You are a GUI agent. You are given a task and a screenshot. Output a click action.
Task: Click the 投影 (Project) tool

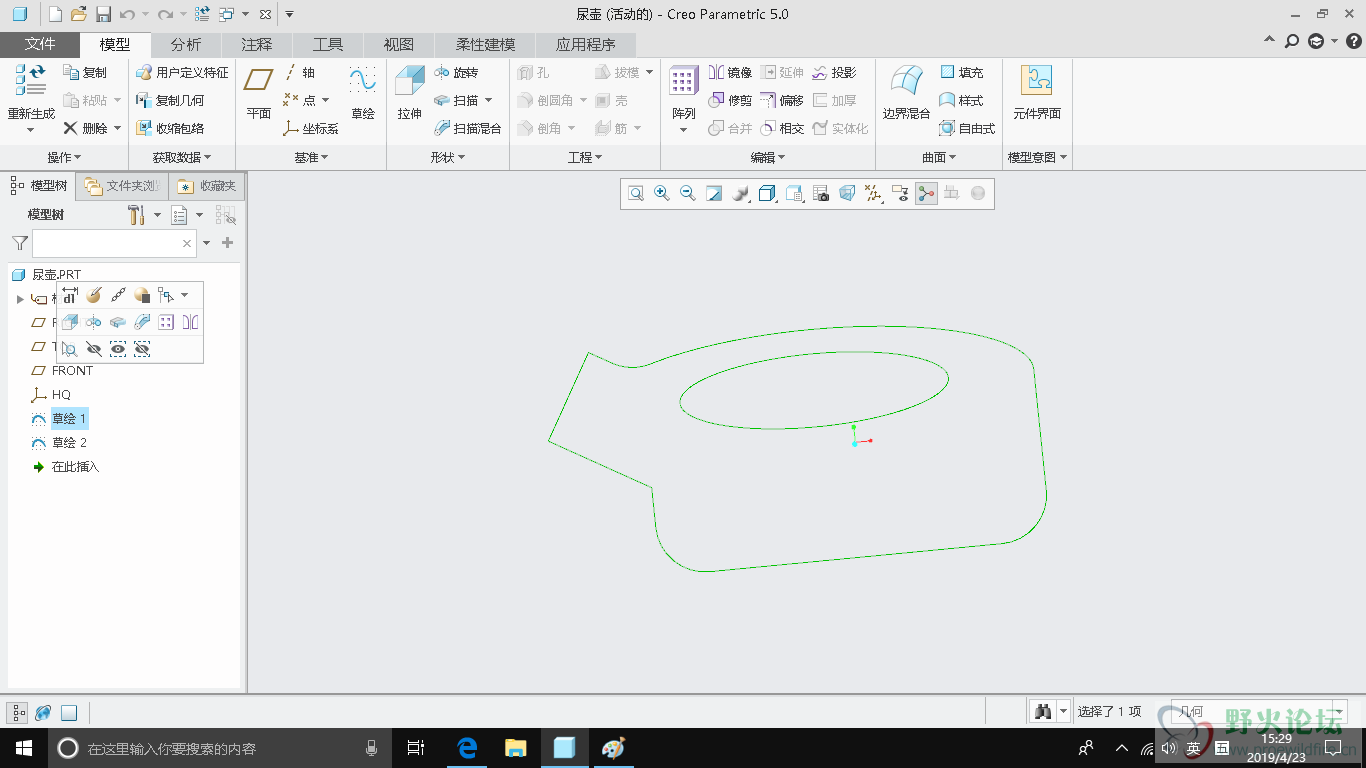(834, 73)
